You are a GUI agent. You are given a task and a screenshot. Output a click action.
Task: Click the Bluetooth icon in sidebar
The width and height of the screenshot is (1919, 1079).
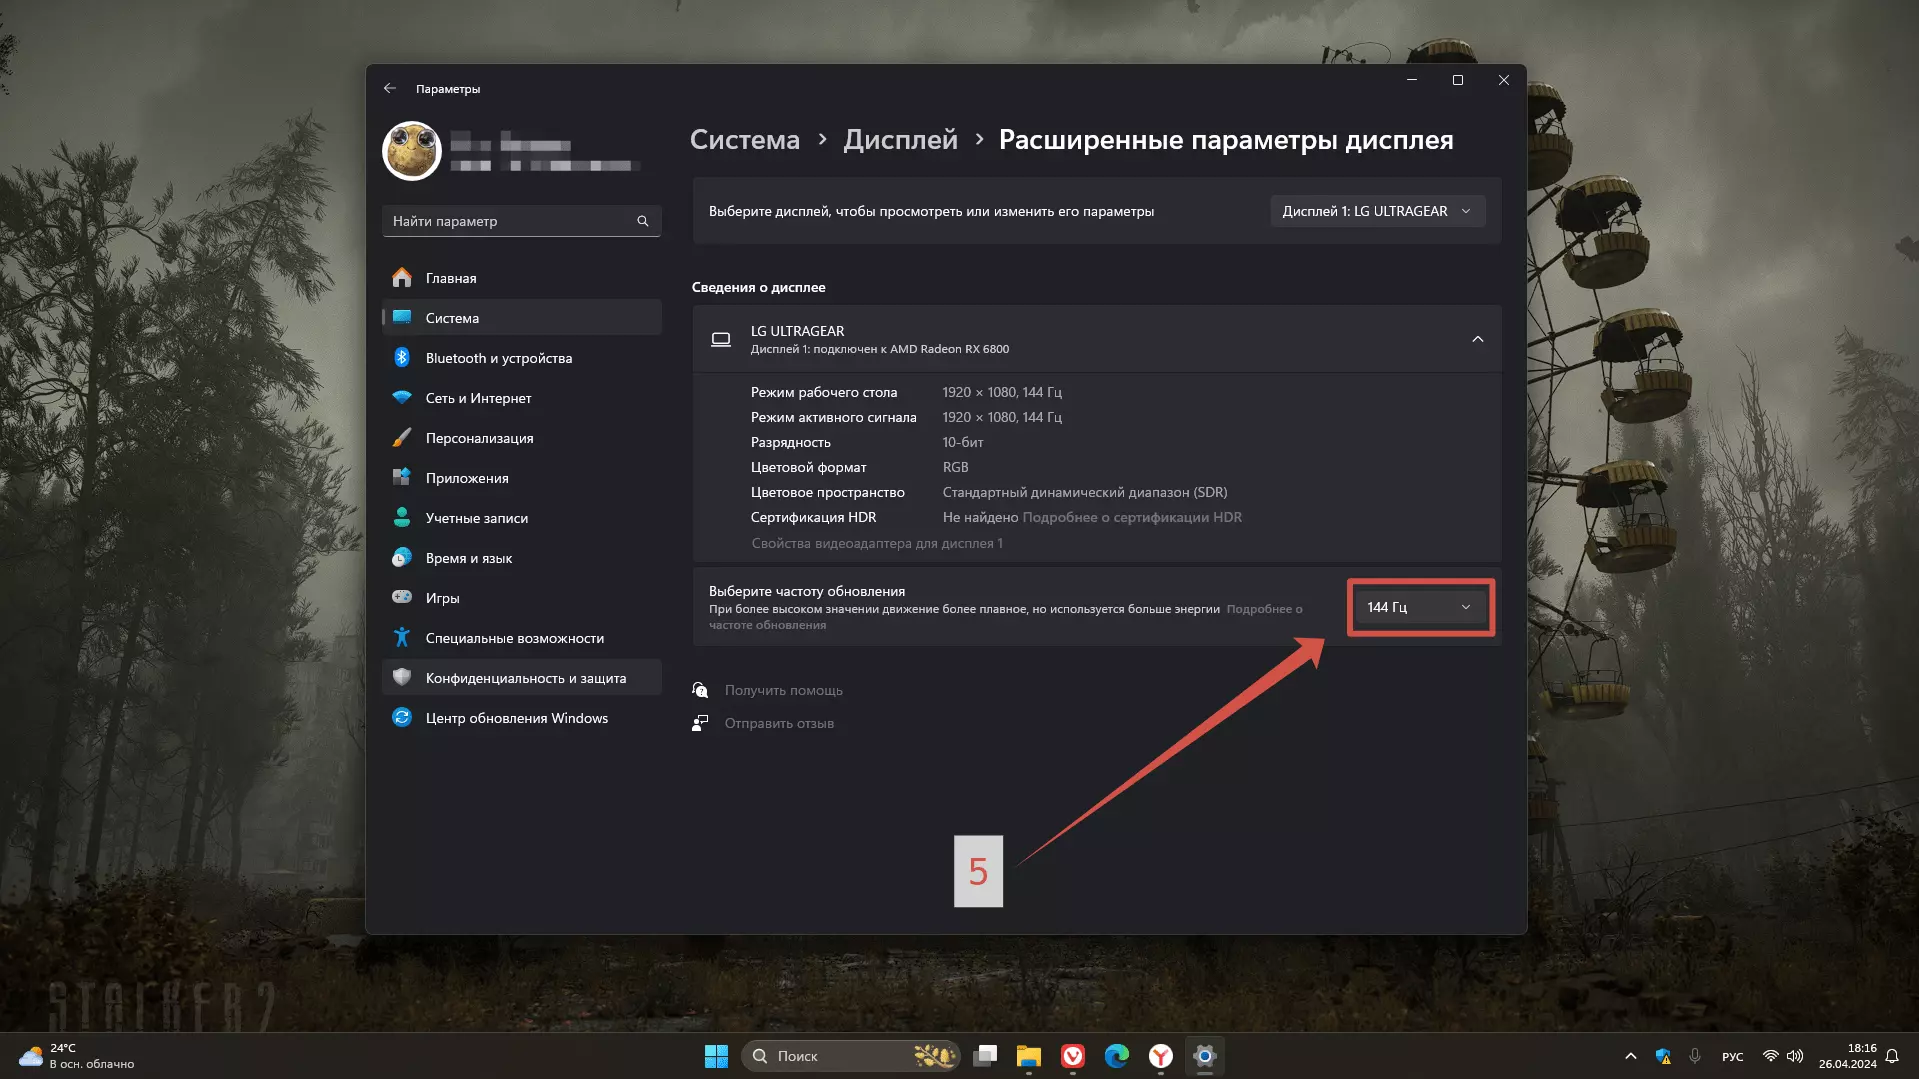point(402,357)
